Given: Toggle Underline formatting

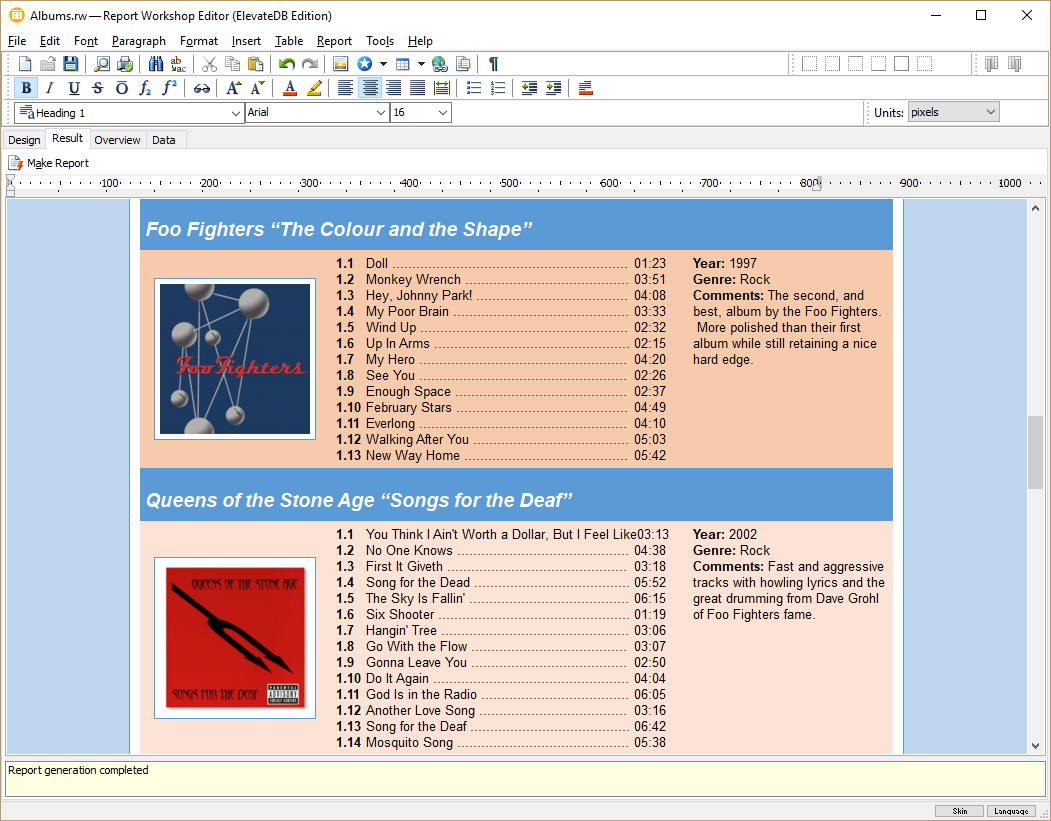Looking at the screenshot, I should (74, 88).
